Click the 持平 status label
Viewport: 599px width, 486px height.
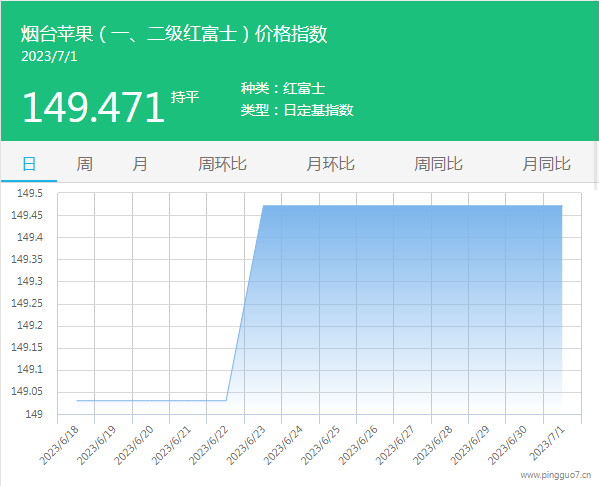[185, 97]
